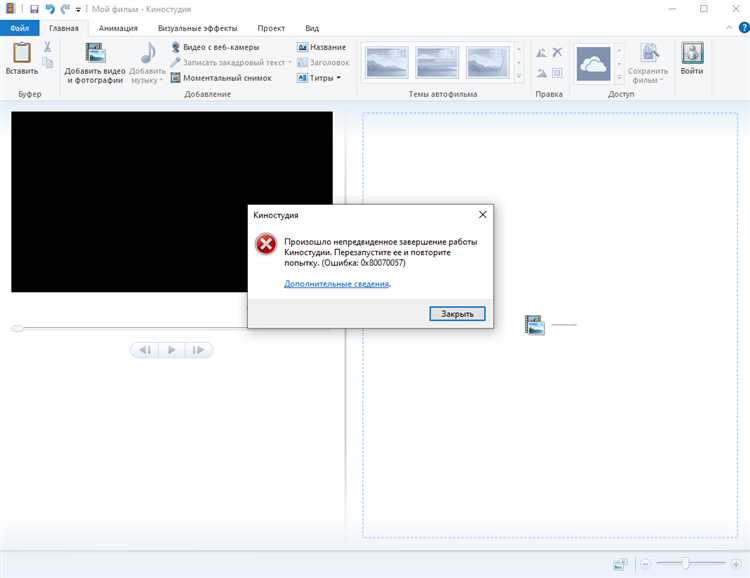Click the sharing gallery up arrow
Image resolution: width=750 pixels, height=578 pixels.
pyautogui.click(x=619, y=50)
